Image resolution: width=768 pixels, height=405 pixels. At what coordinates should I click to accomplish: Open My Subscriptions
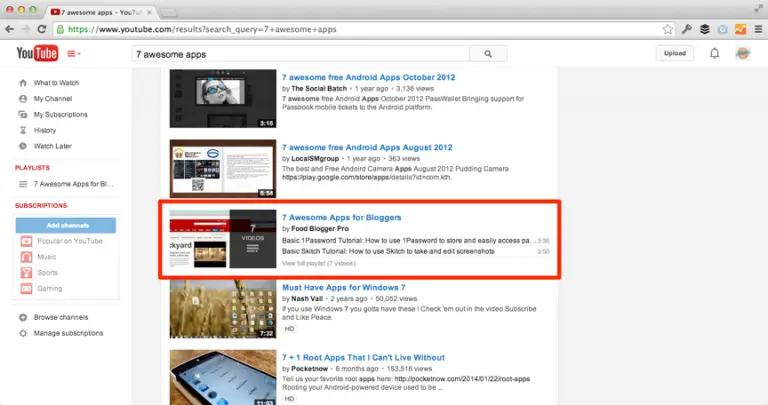60,115
